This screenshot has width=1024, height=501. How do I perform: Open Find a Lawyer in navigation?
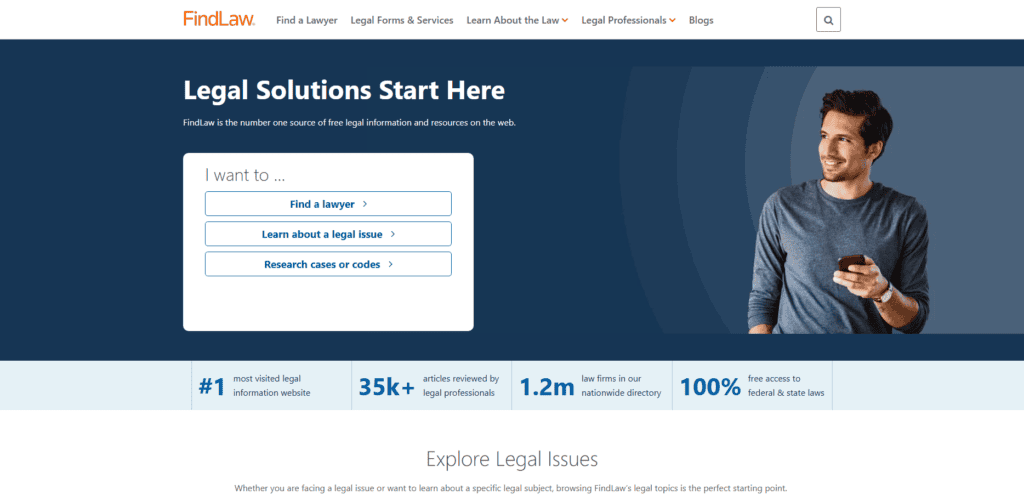click(x=307, y=20)
